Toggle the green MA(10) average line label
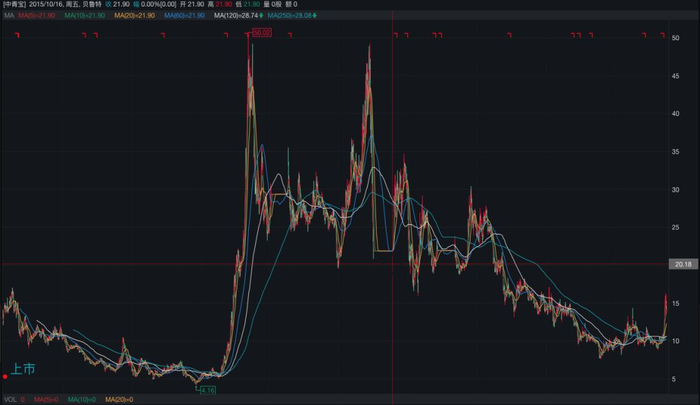700x405 pixels. [x=84, y=16]
